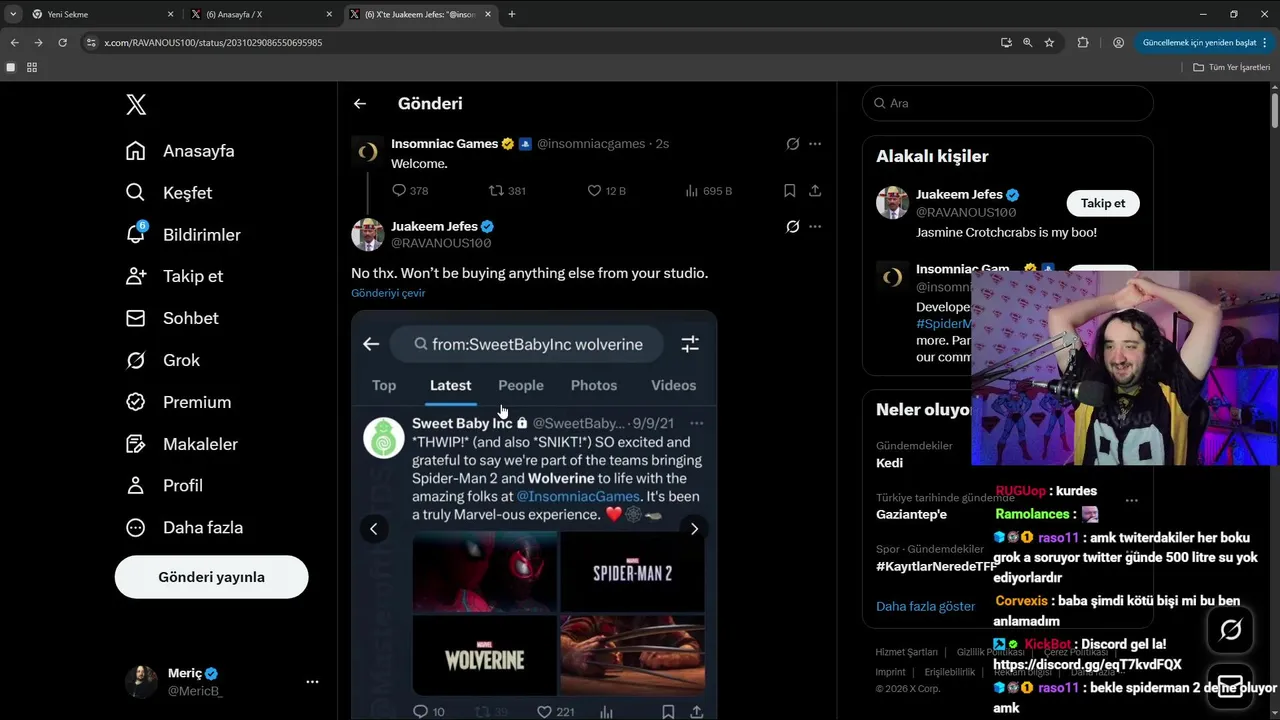Open Imprint footer link

tap(890, 672)
